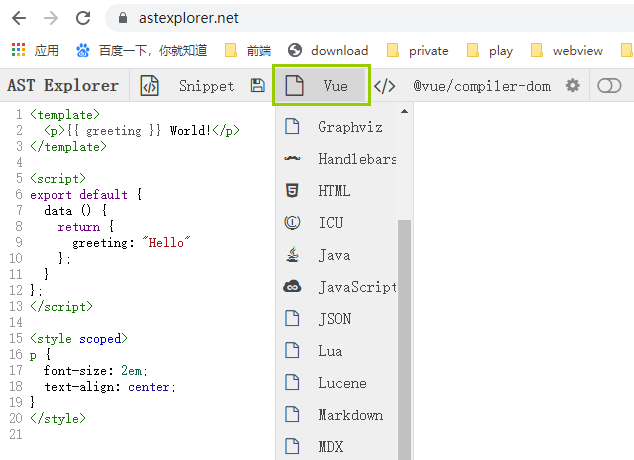Viewport: 634px width, 460px height.
Task: Open the Vue language dropdown
Action: pyautogui.click(x=321, y=85)
